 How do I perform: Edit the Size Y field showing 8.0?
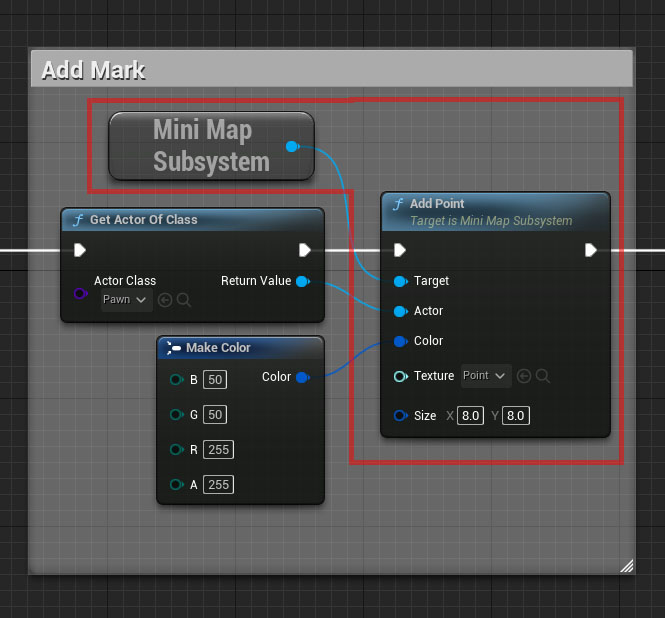coord(515,416)
